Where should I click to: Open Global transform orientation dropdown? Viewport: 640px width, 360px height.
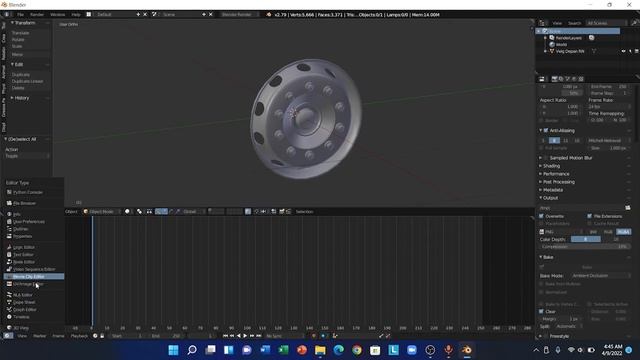(193, 211)
